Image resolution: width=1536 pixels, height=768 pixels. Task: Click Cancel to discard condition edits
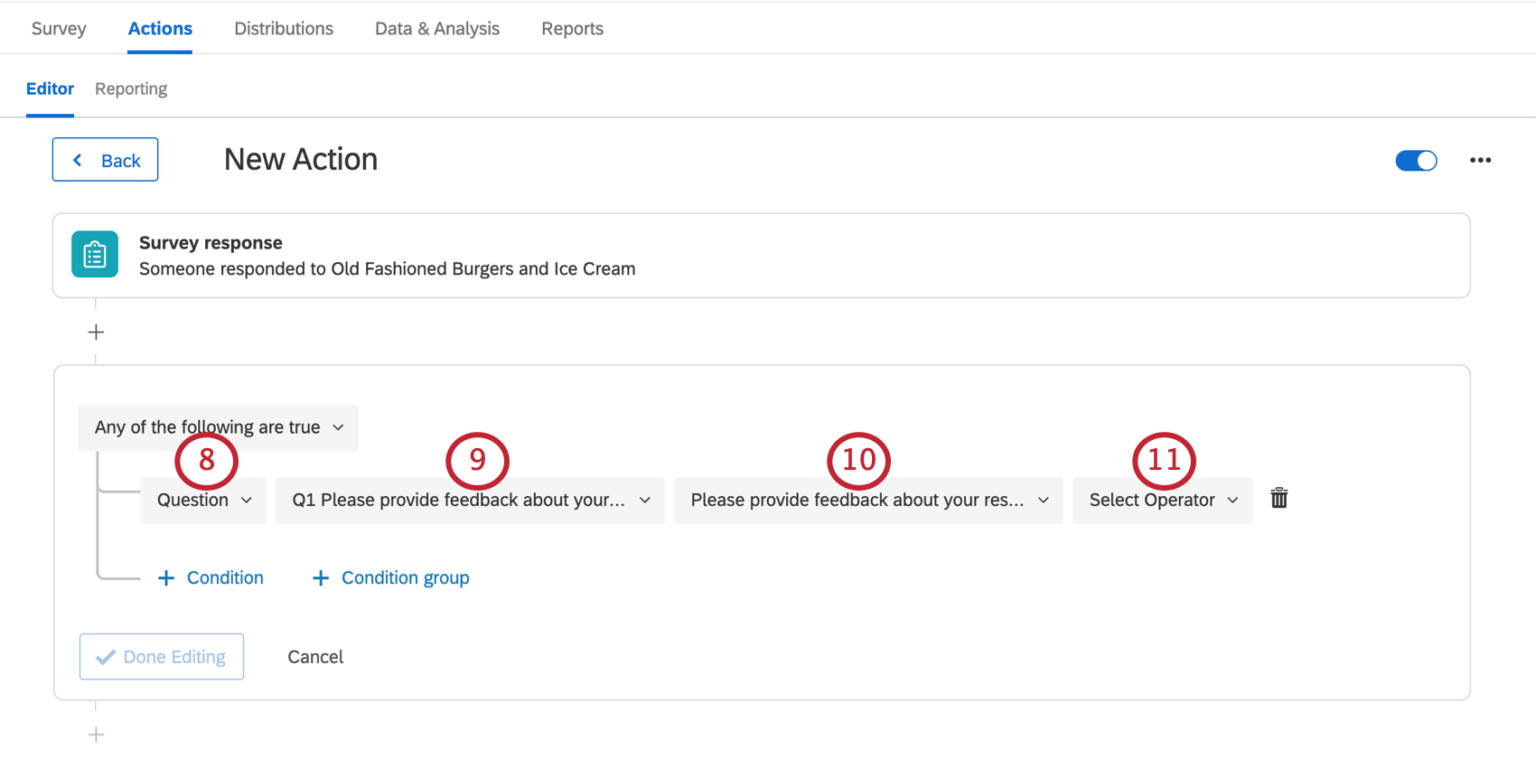[315, 657]
